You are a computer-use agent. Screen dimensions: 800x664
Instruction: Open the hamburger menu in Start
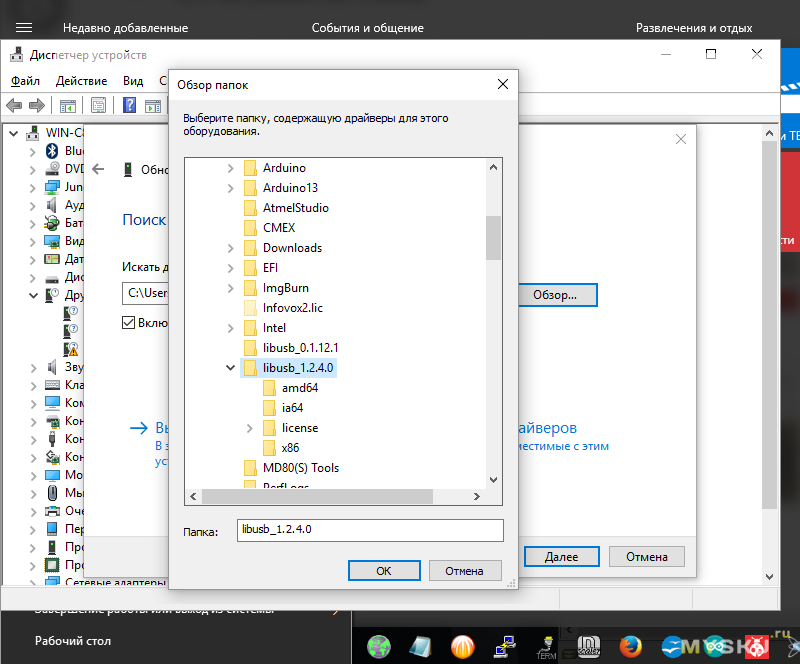pyautogui.click(x=23, y=28)
